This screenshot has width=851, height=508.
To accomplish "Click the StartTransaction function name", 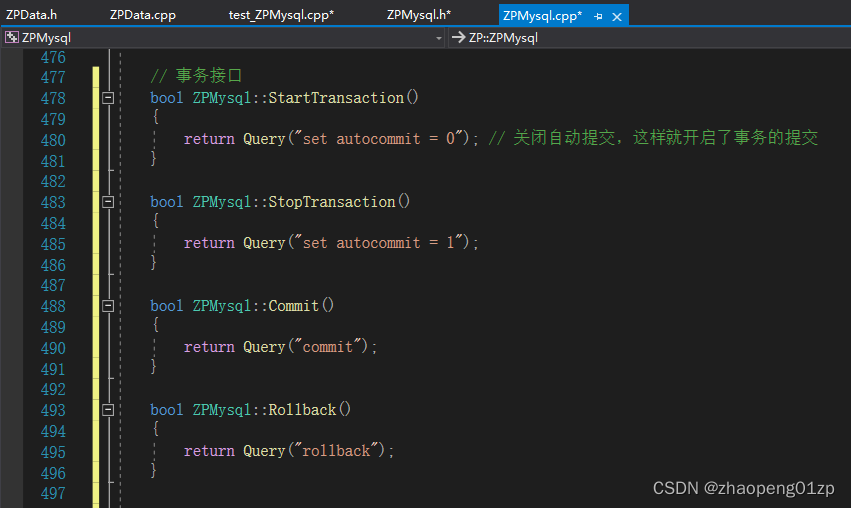I will tap(336, 98).
